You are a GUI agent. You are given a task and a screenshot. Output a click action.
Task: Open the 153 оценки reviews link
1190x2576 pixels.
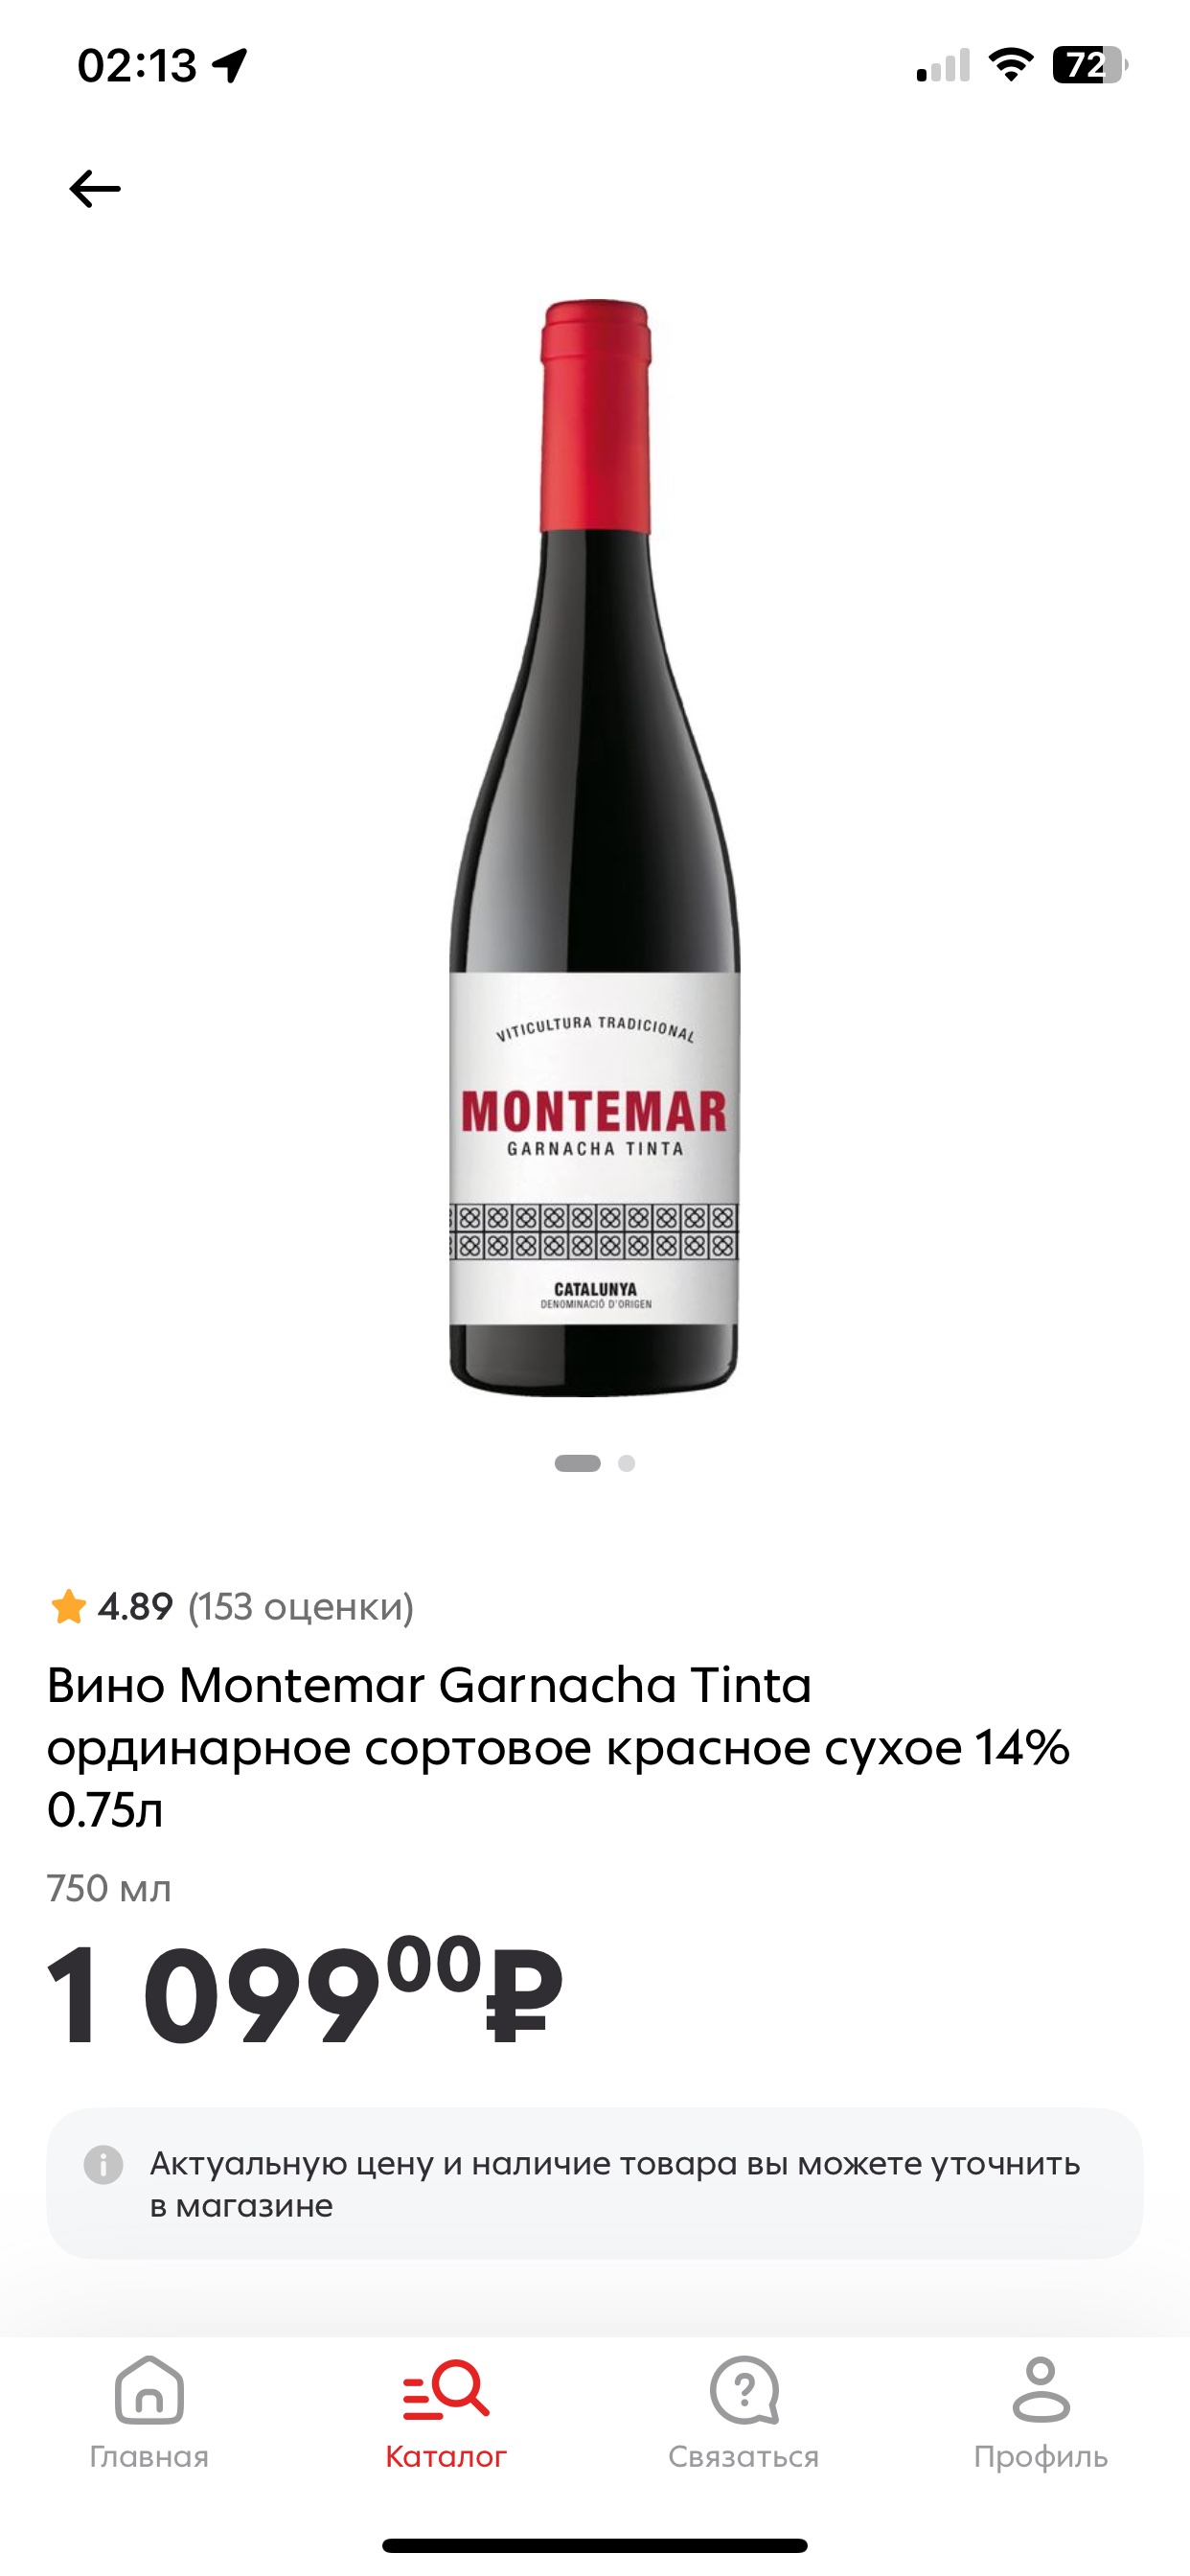pos(301,1607)
